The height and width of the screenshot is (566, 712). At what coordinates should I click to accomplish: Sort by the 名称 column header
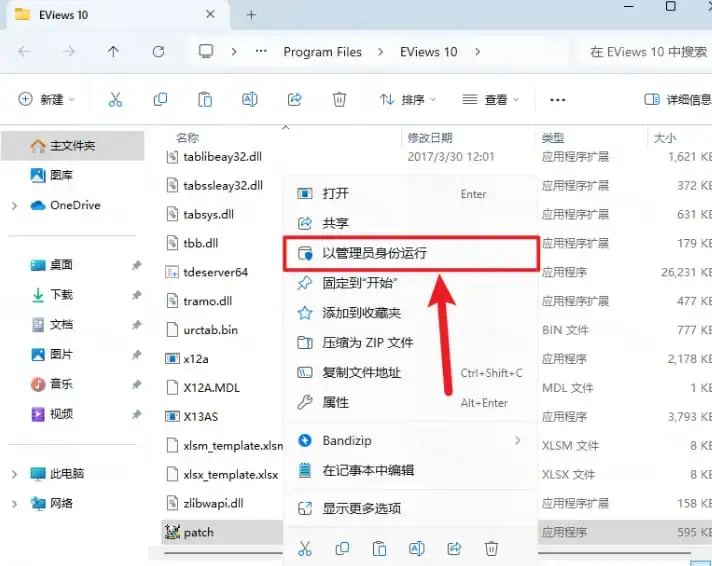[187, 138]
